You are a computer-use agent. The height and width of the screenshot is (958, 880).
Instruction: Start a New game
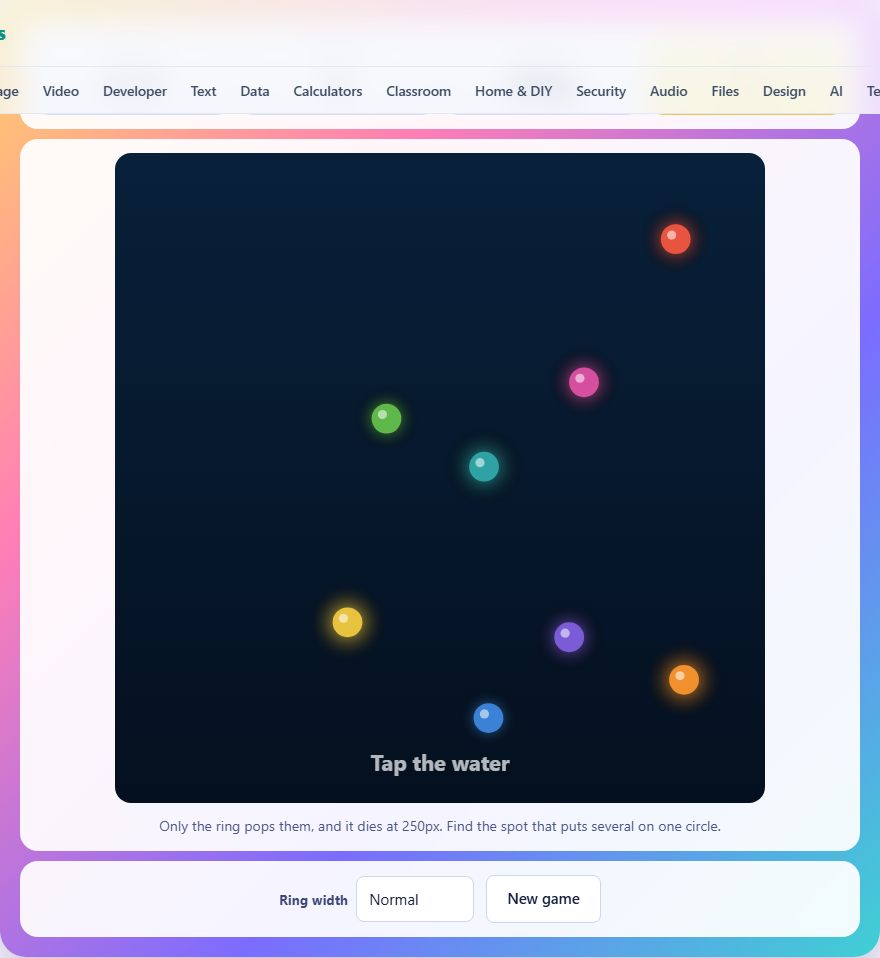(x=543, y=899)
